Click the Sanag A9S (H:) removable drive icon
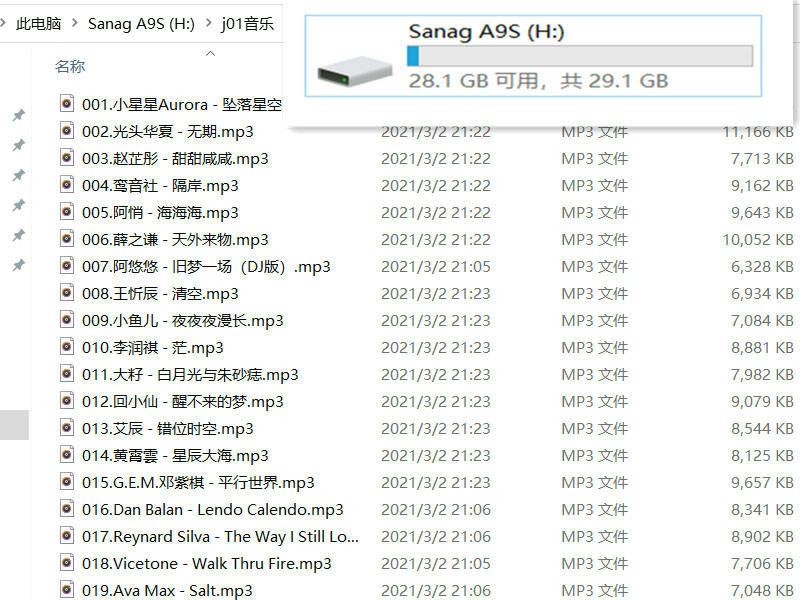The width and height of the screenshot is (800, 600). tap(355, 71)
